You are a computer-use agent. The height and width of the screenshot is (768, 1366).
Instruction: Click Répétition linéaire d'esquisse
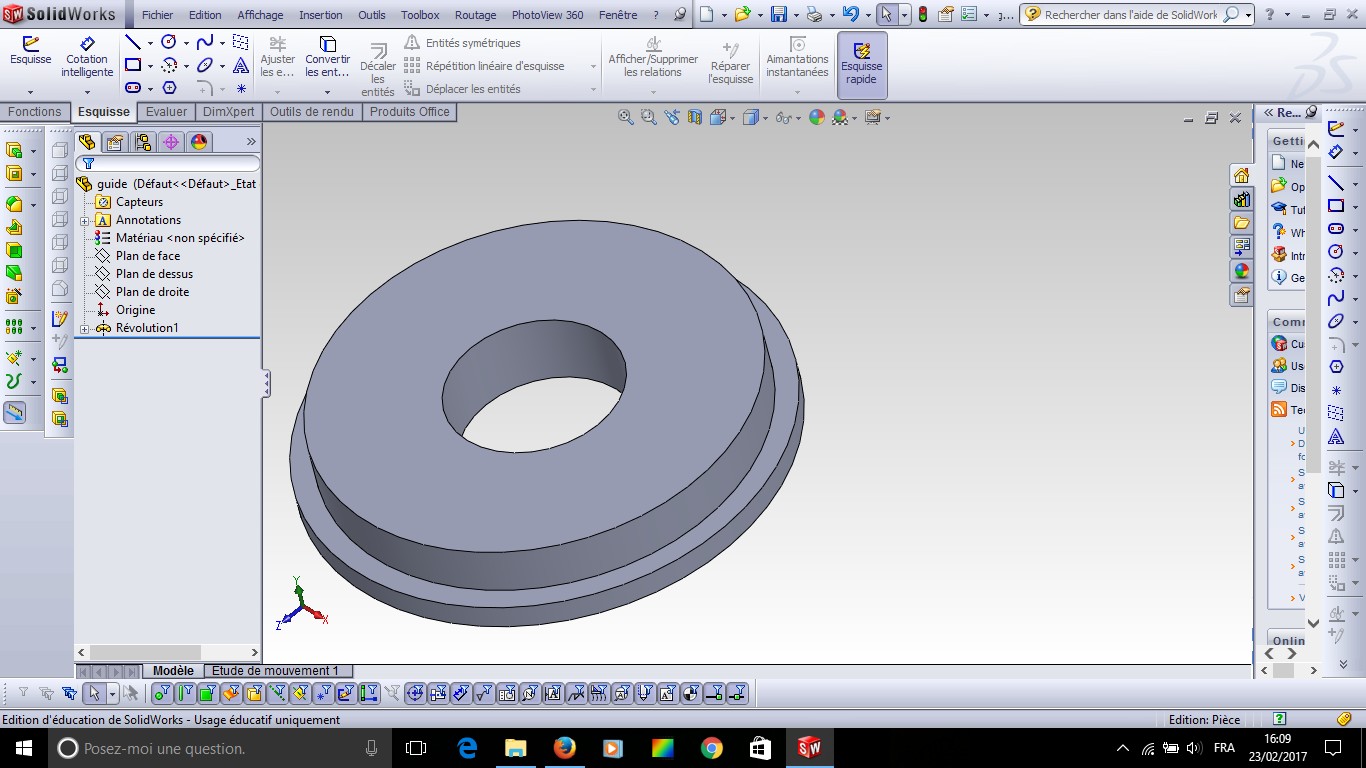(x=485, y=66)
